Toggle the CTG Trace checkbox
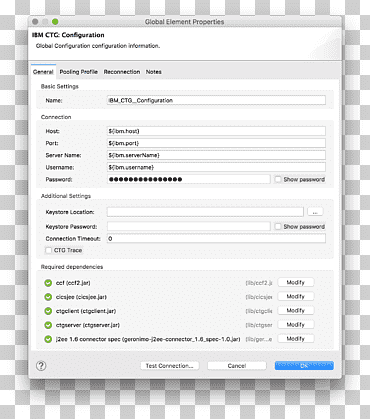370x419 pixels. coord(48,250)
